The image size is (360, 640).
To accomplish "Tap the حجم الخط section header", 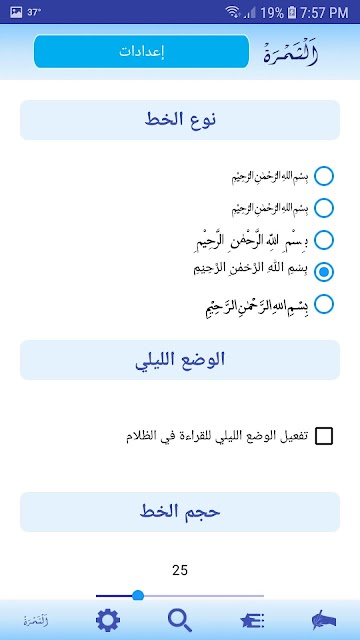I will 180,512.
